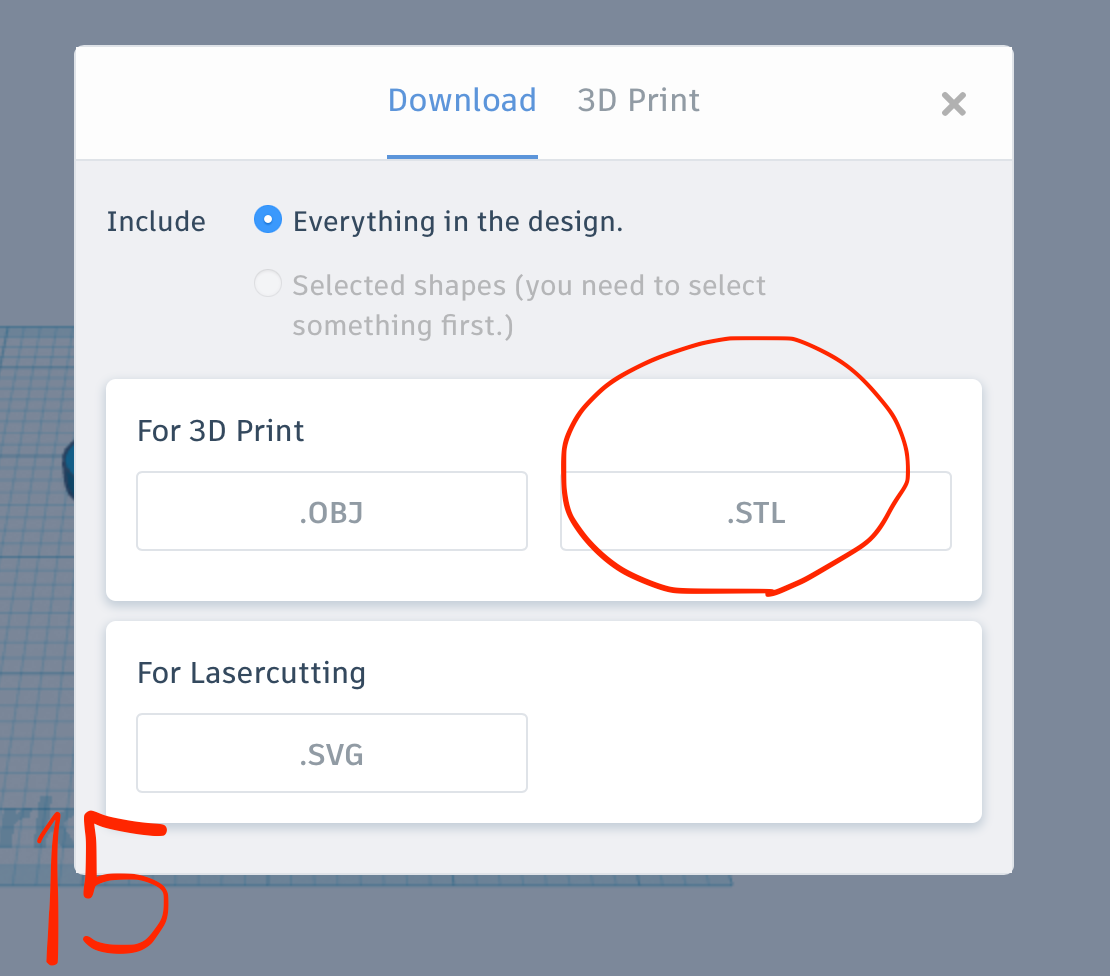Click the empty dialog header left of Download
Screen dimensions: 1110x976
[230, 103]
